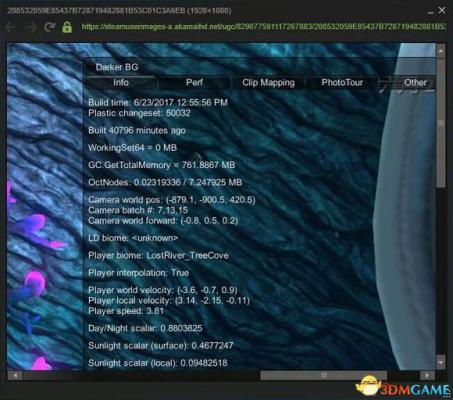Switch to the Info tab
Viewport: 453px width, 400px height.
pos(121,82)
